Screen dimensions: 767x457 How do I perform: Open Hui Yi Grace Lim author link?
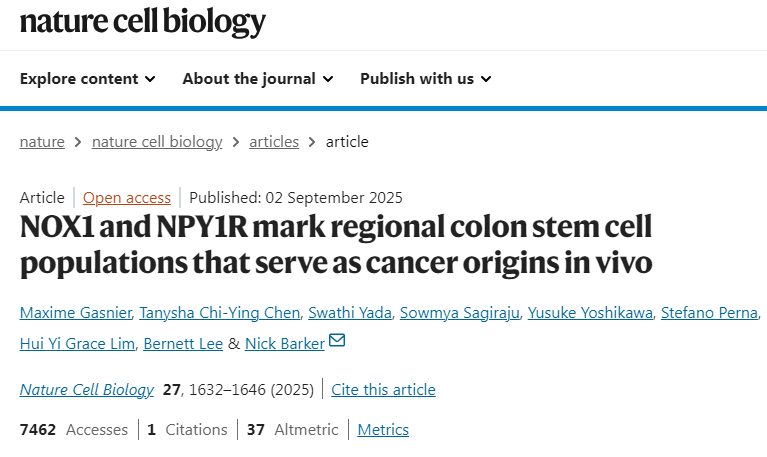coord(74,343)
